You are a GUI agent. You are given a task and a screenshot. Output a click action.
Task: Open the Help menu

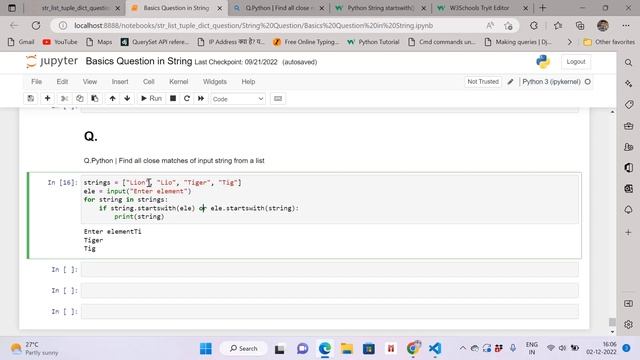pyautogui.click(x=248, y=82)
